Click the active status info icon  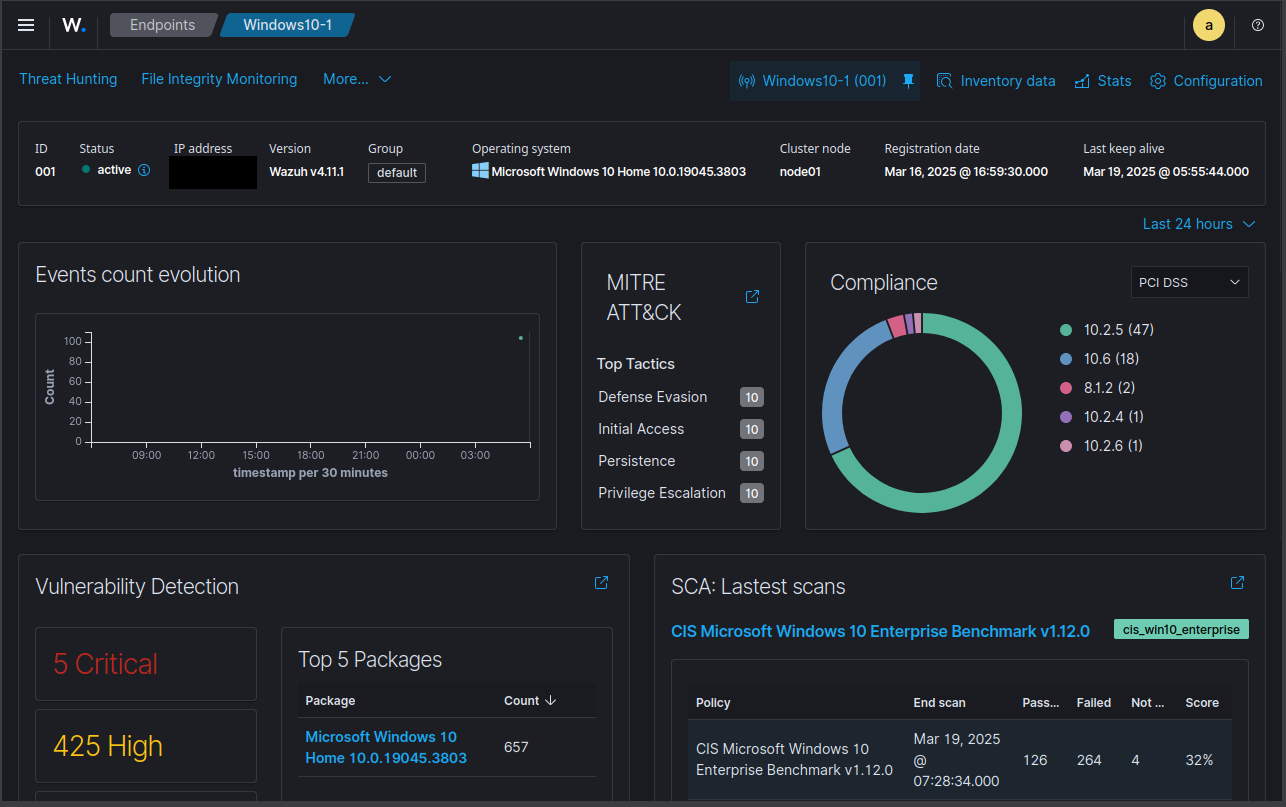tap(144, 170)
